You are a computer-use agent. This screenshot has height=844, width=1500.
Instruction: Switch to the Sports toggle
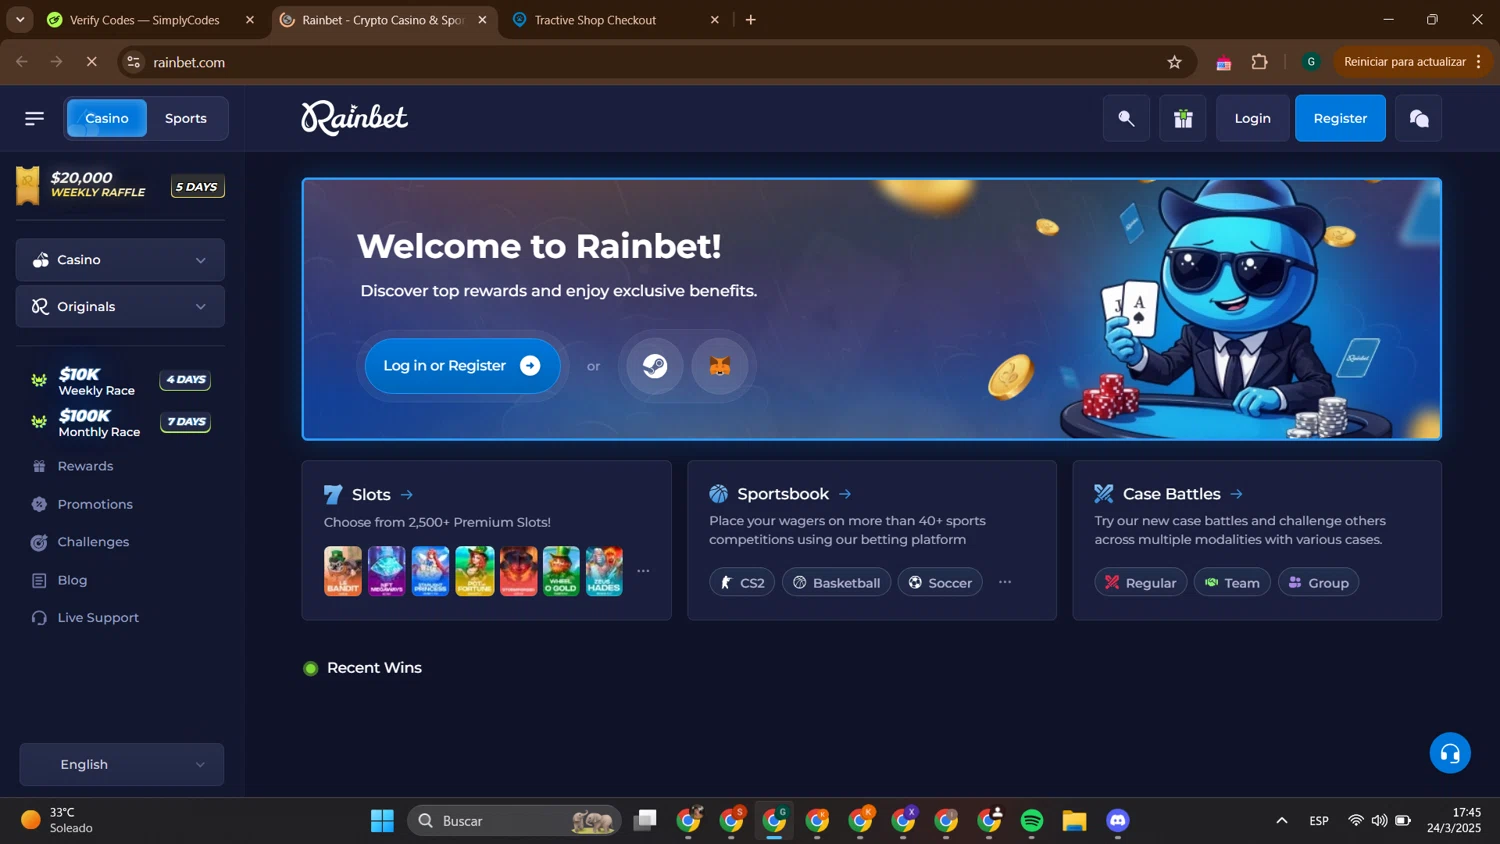tap(186, 118)
